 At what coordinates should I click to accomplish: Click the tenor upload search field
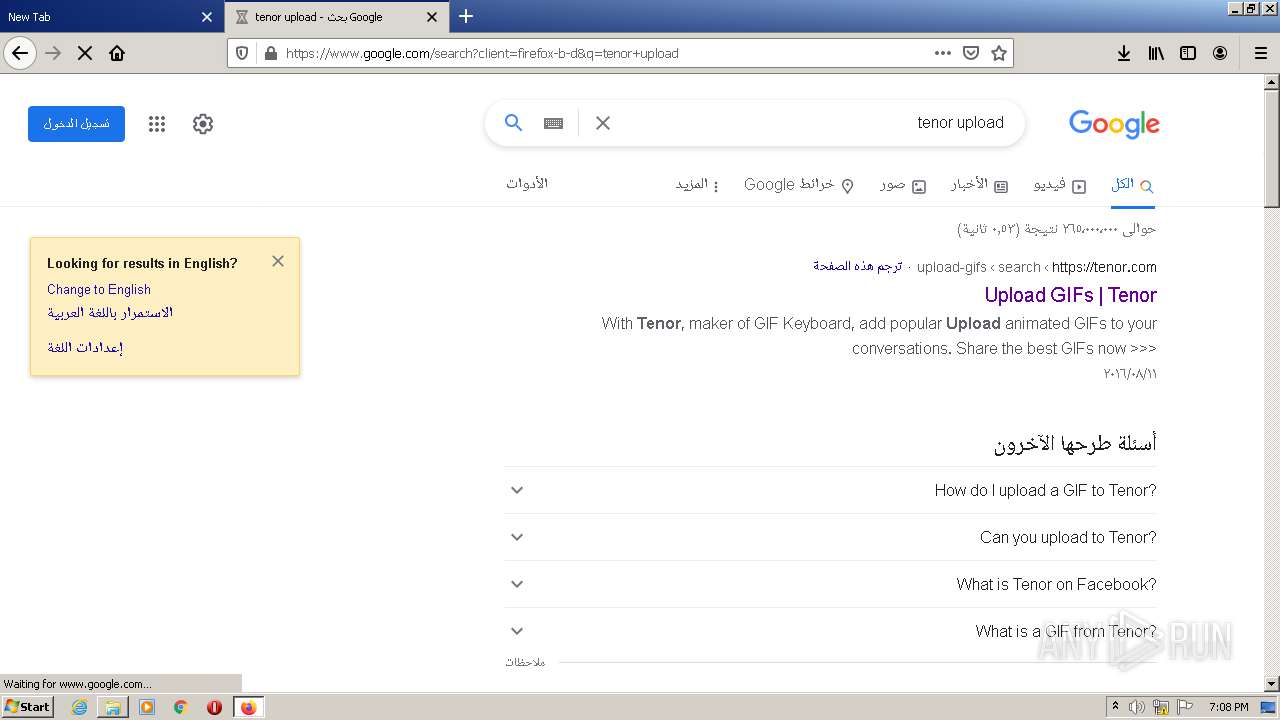click(x=810, y=123)
